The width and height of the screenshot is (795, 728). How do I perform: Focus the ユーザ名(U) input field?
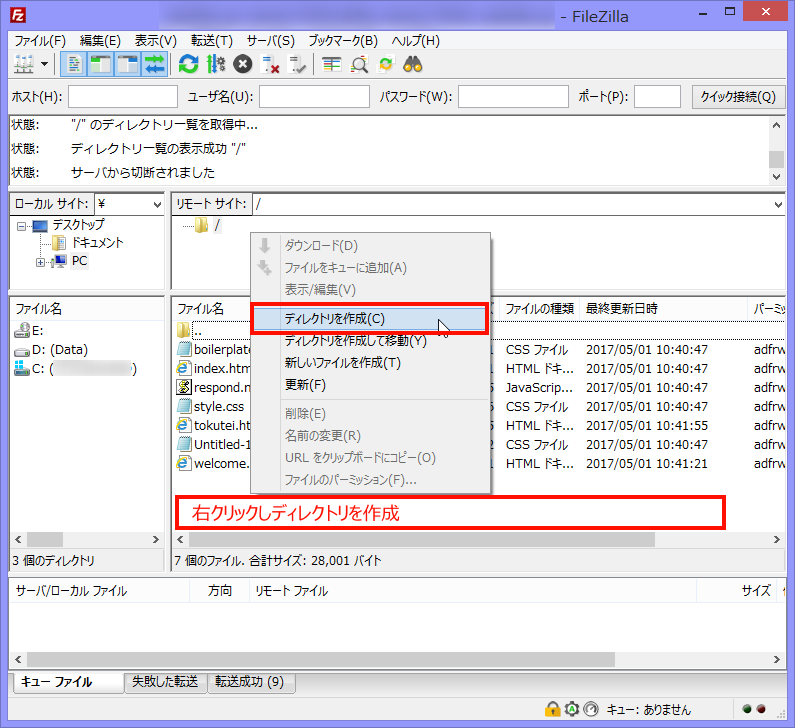point(314,96)
